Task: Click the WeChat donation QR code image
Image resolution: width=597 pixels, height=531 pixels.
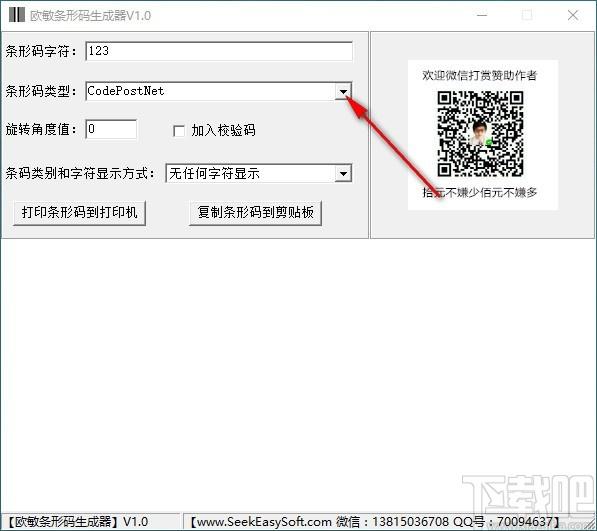Action: pyautogui.click(x=480, y=134)
